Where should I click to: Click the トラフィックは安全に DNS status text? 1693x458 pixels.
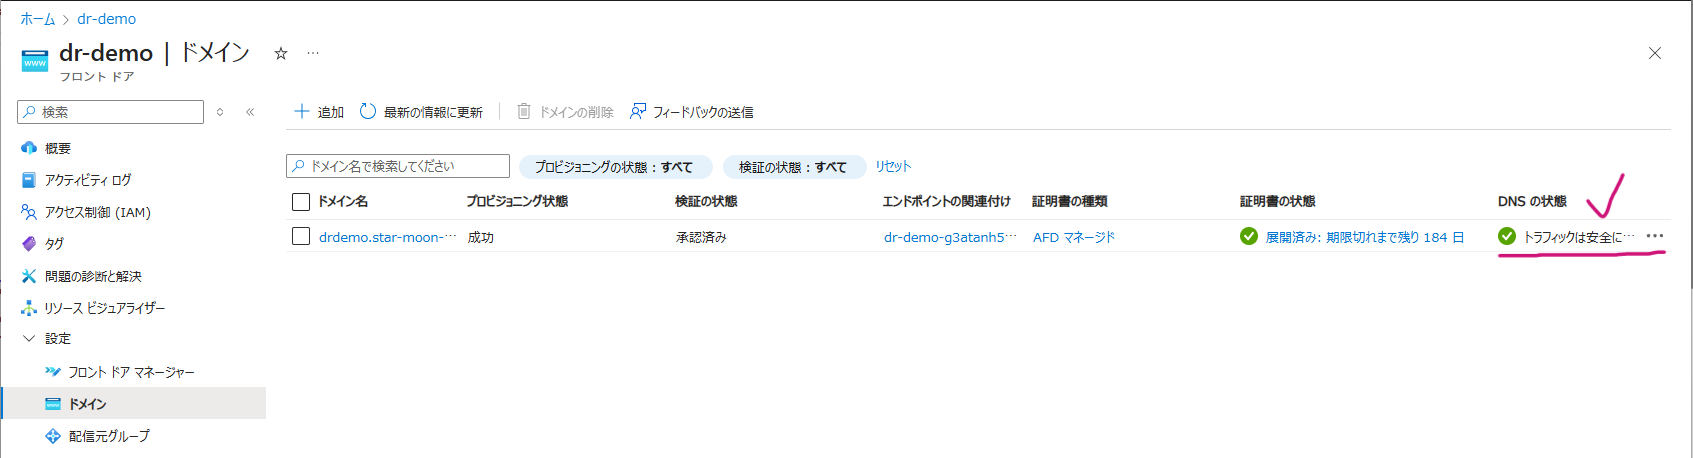click(x=1579, y=237)
